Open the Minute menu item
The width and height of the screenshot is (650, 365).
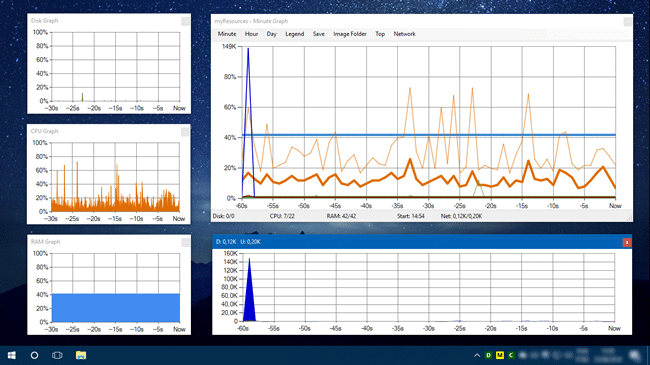tap(227, 34)
